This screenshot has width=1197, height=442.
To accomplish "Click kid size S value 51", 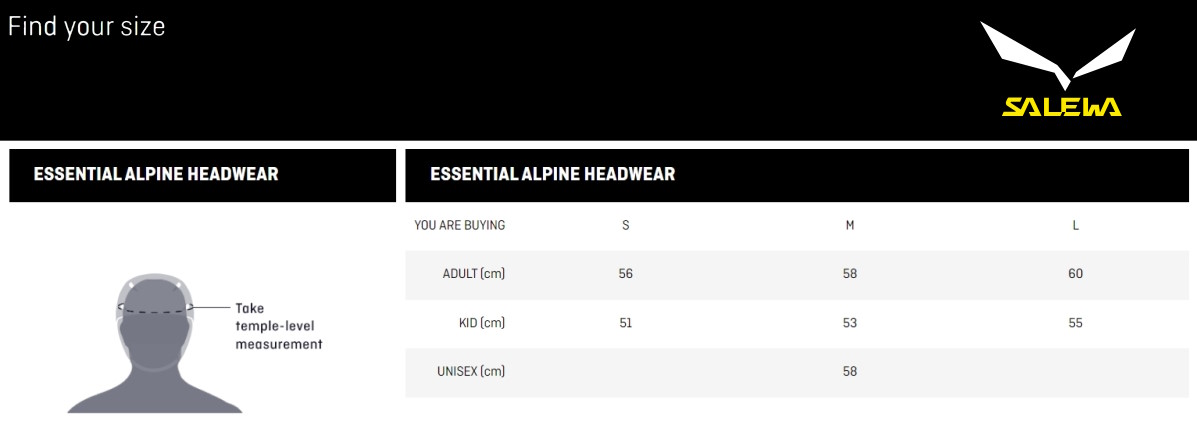I will tap(626, 322).
